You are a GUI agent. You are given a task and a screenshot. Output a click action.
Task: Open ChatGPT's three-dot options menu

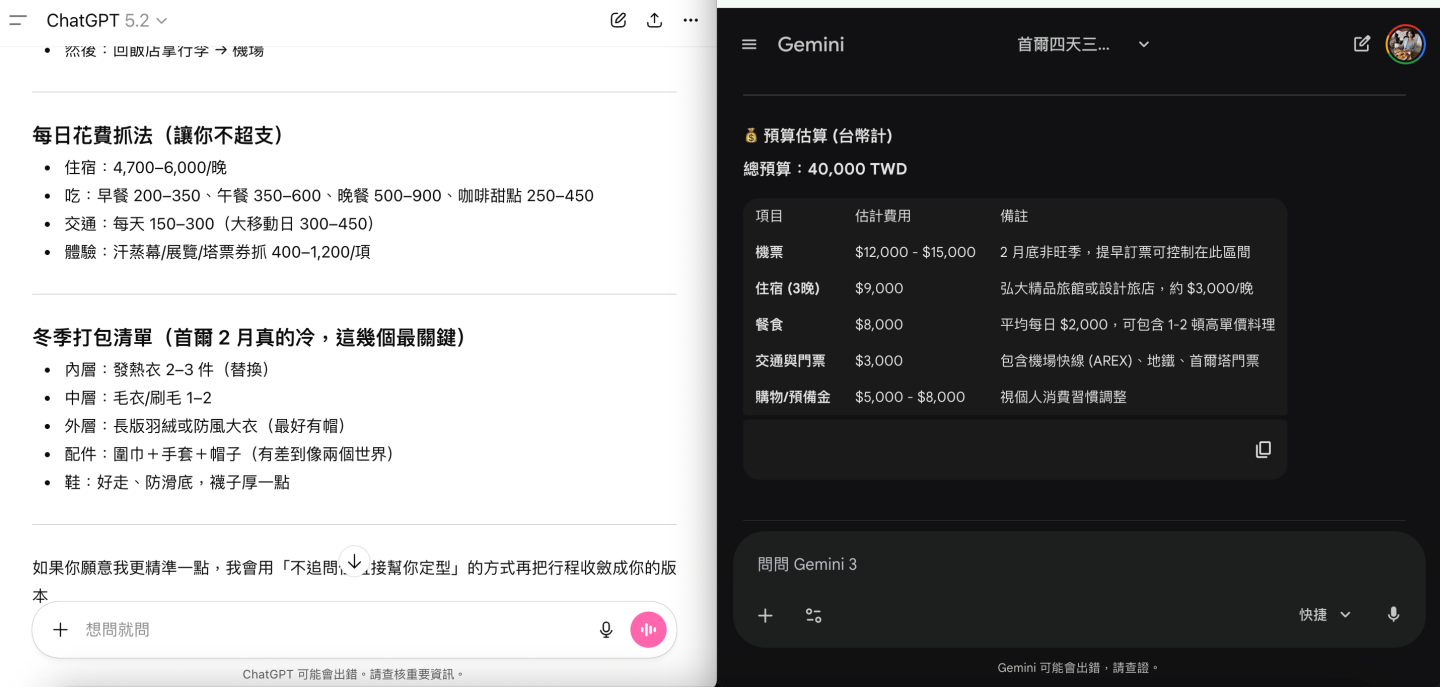pos(690,19)
